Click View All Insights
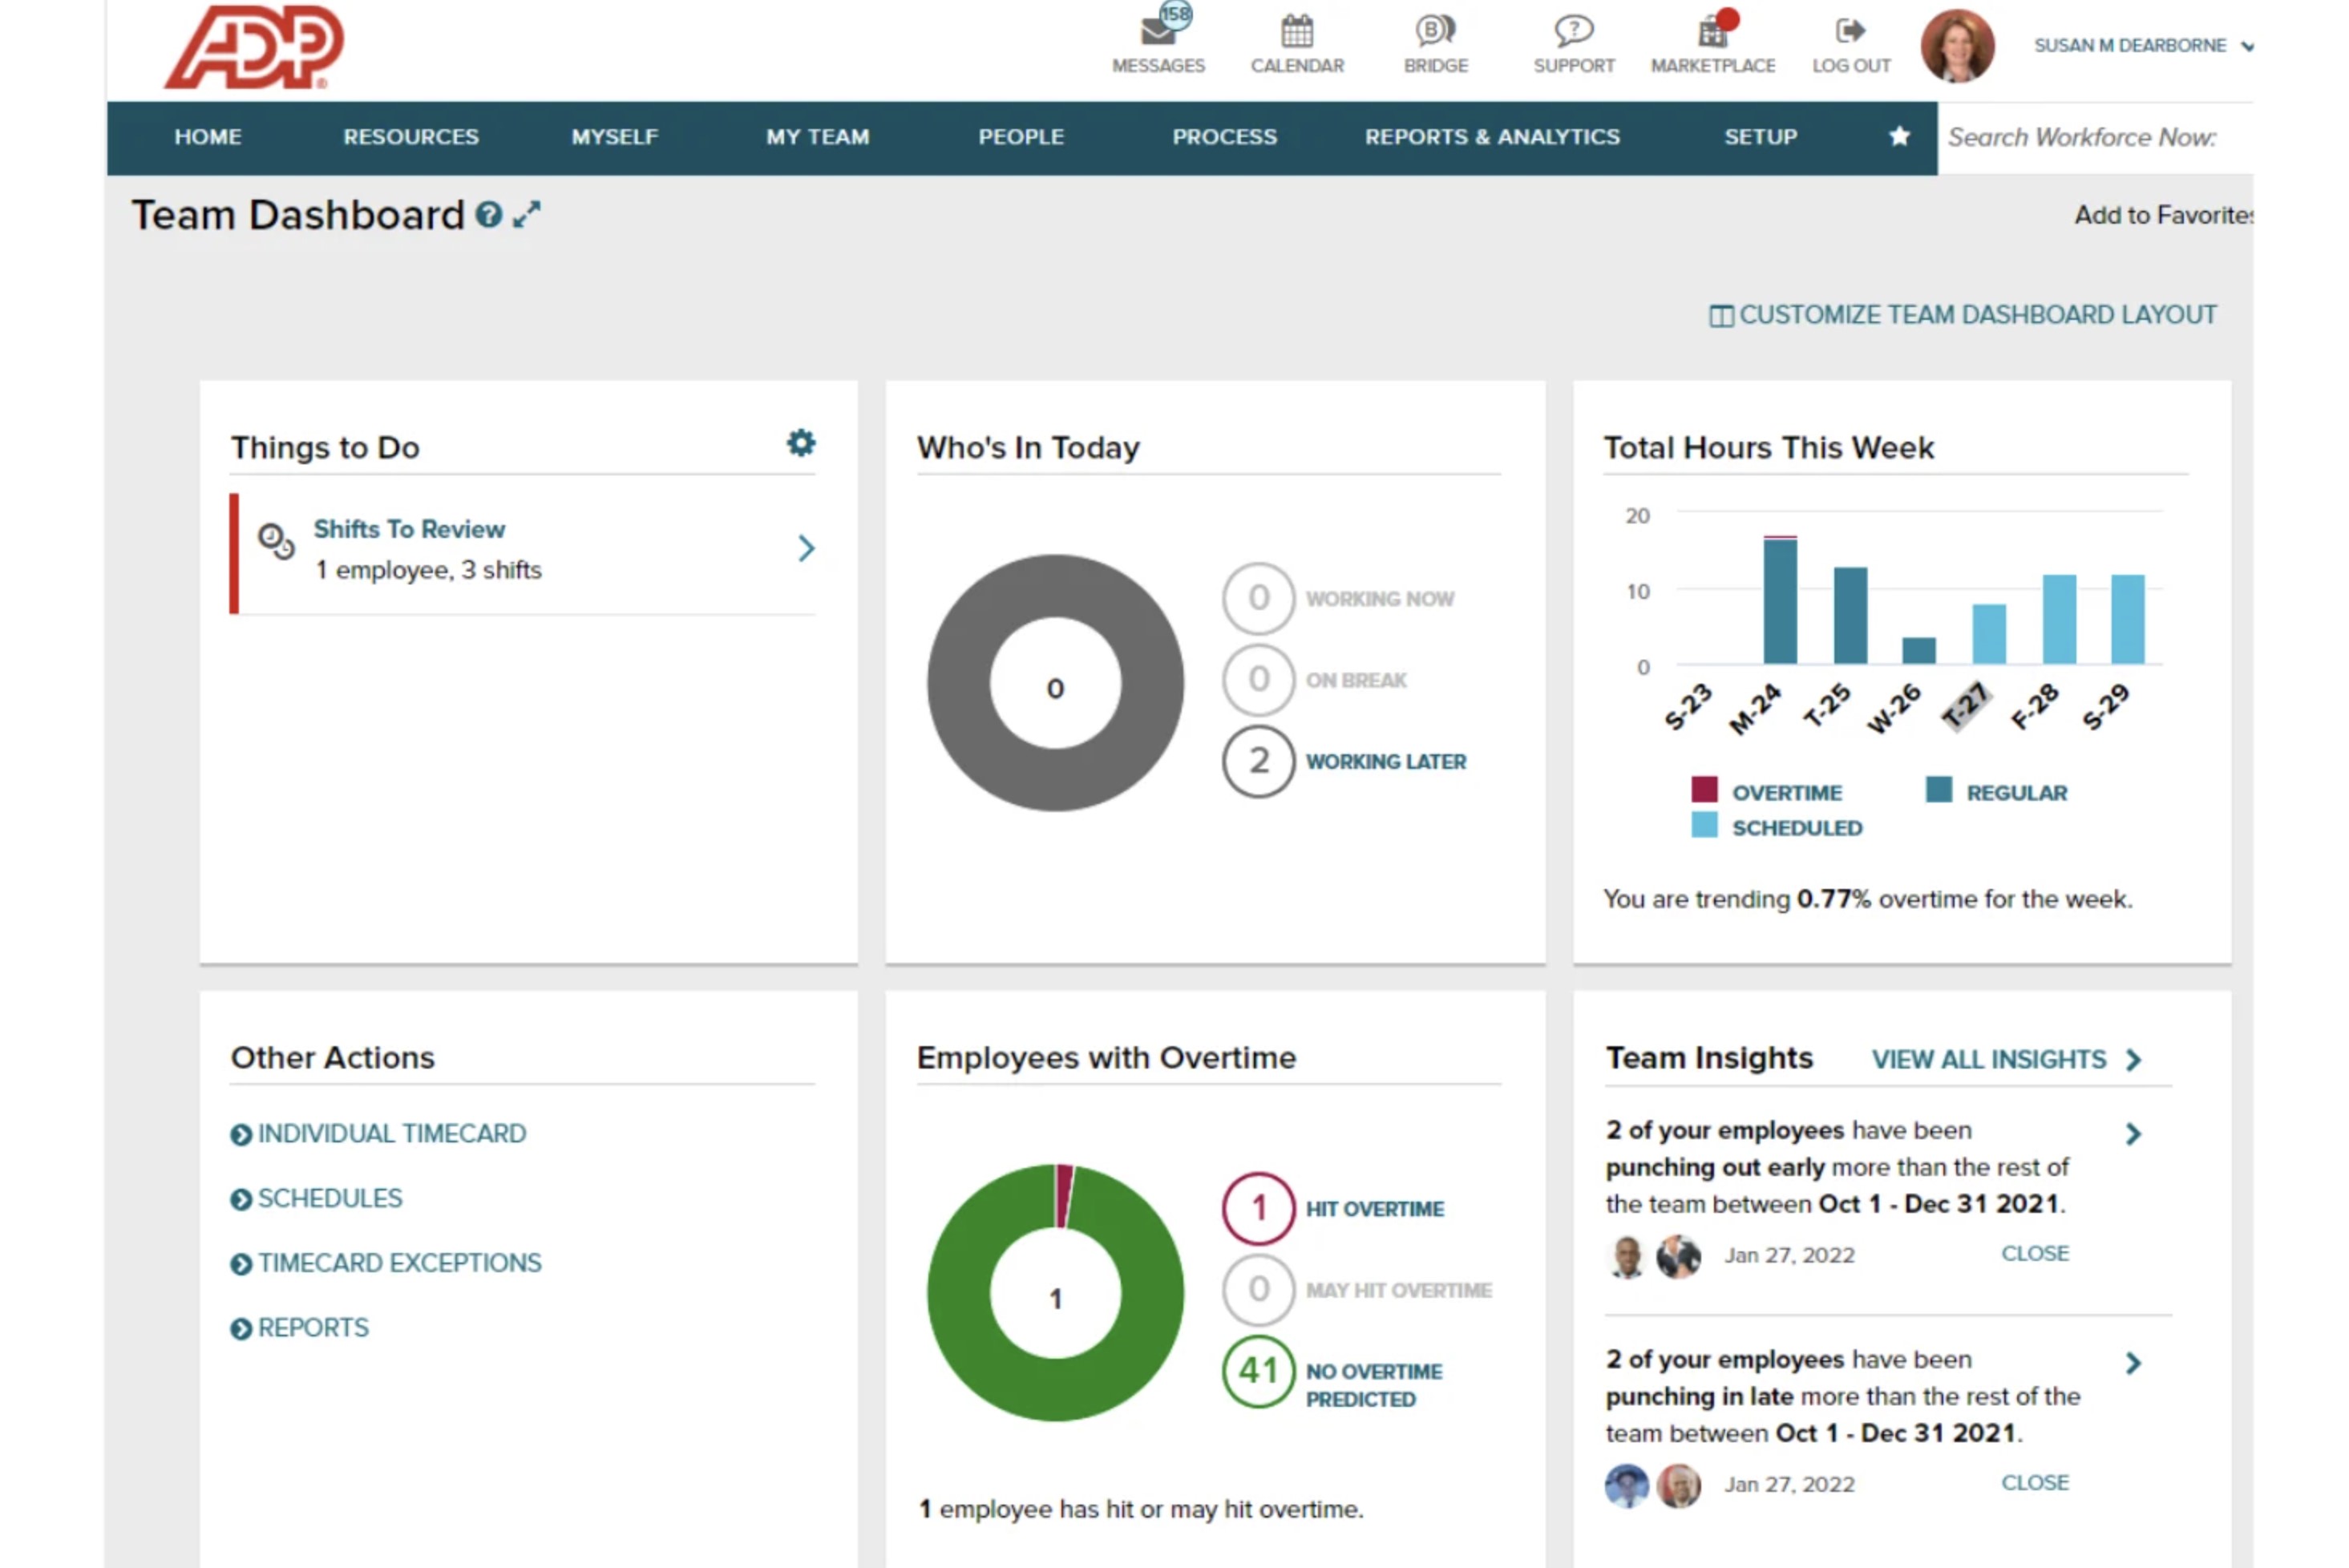The height and width of the screenshot is (1568, 2349). tap(1988, 1059)
